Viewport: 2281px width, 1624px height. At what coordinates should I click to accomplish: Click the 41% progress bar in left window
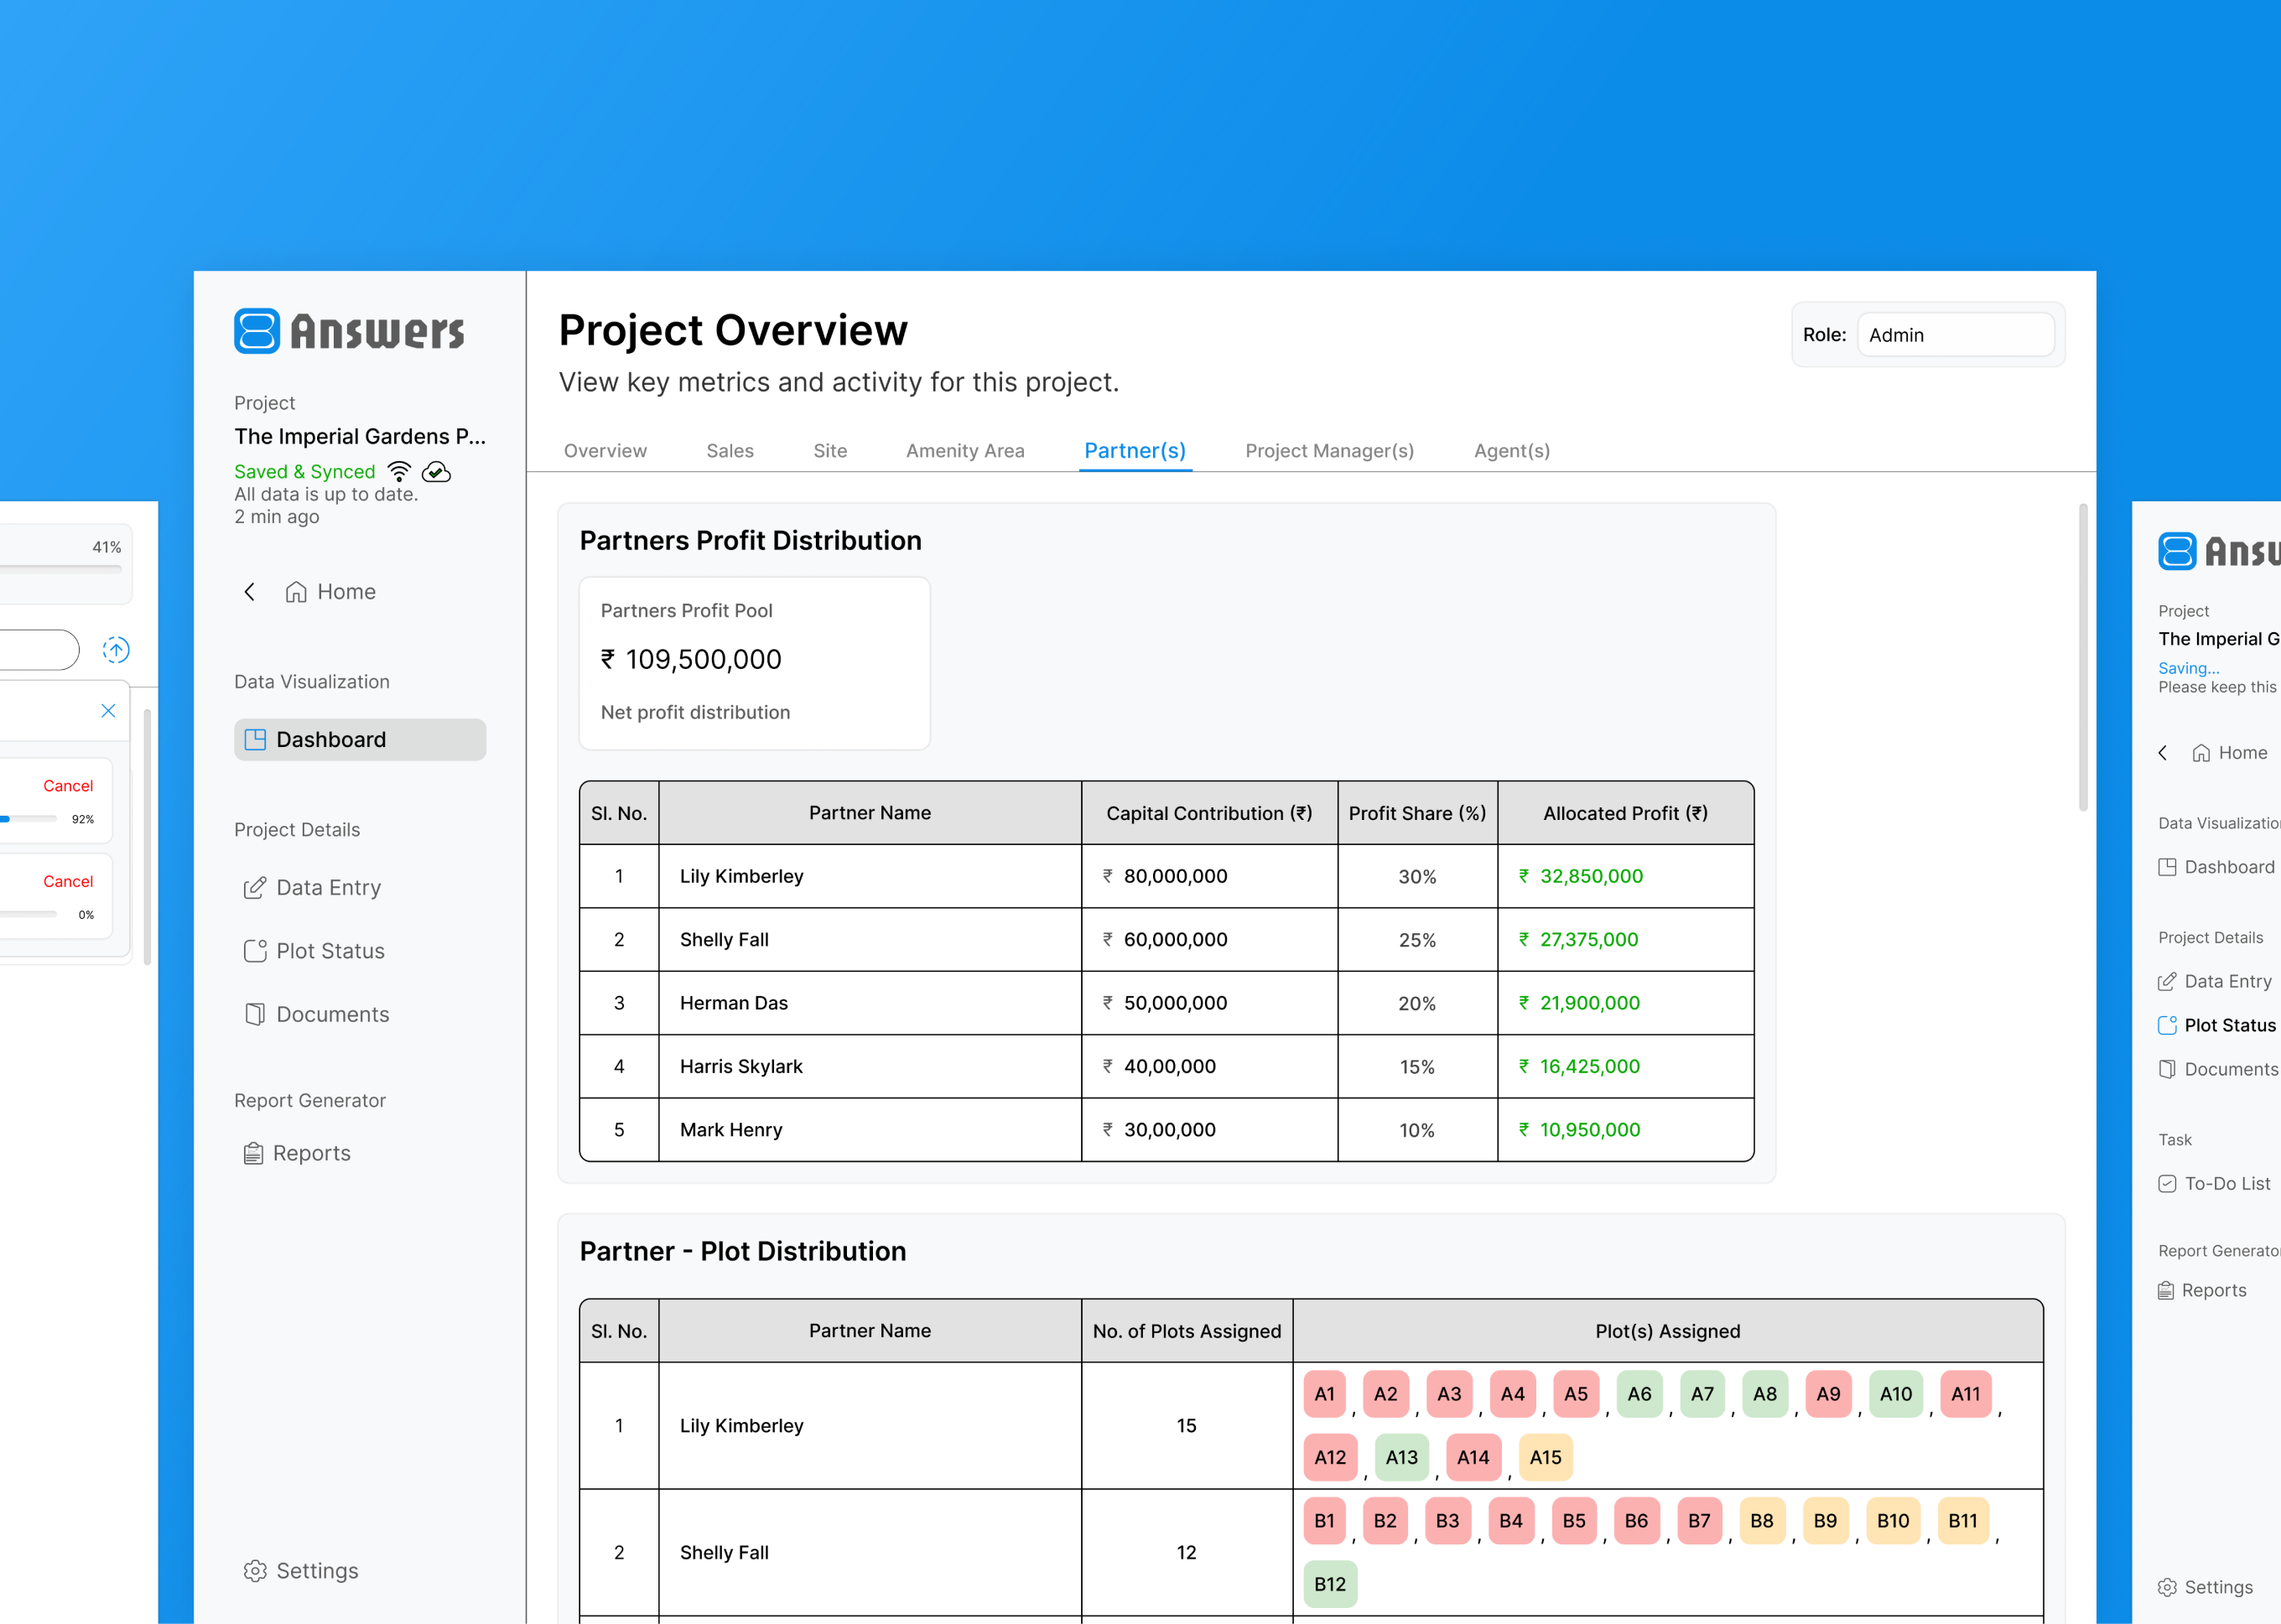point(60,570)
